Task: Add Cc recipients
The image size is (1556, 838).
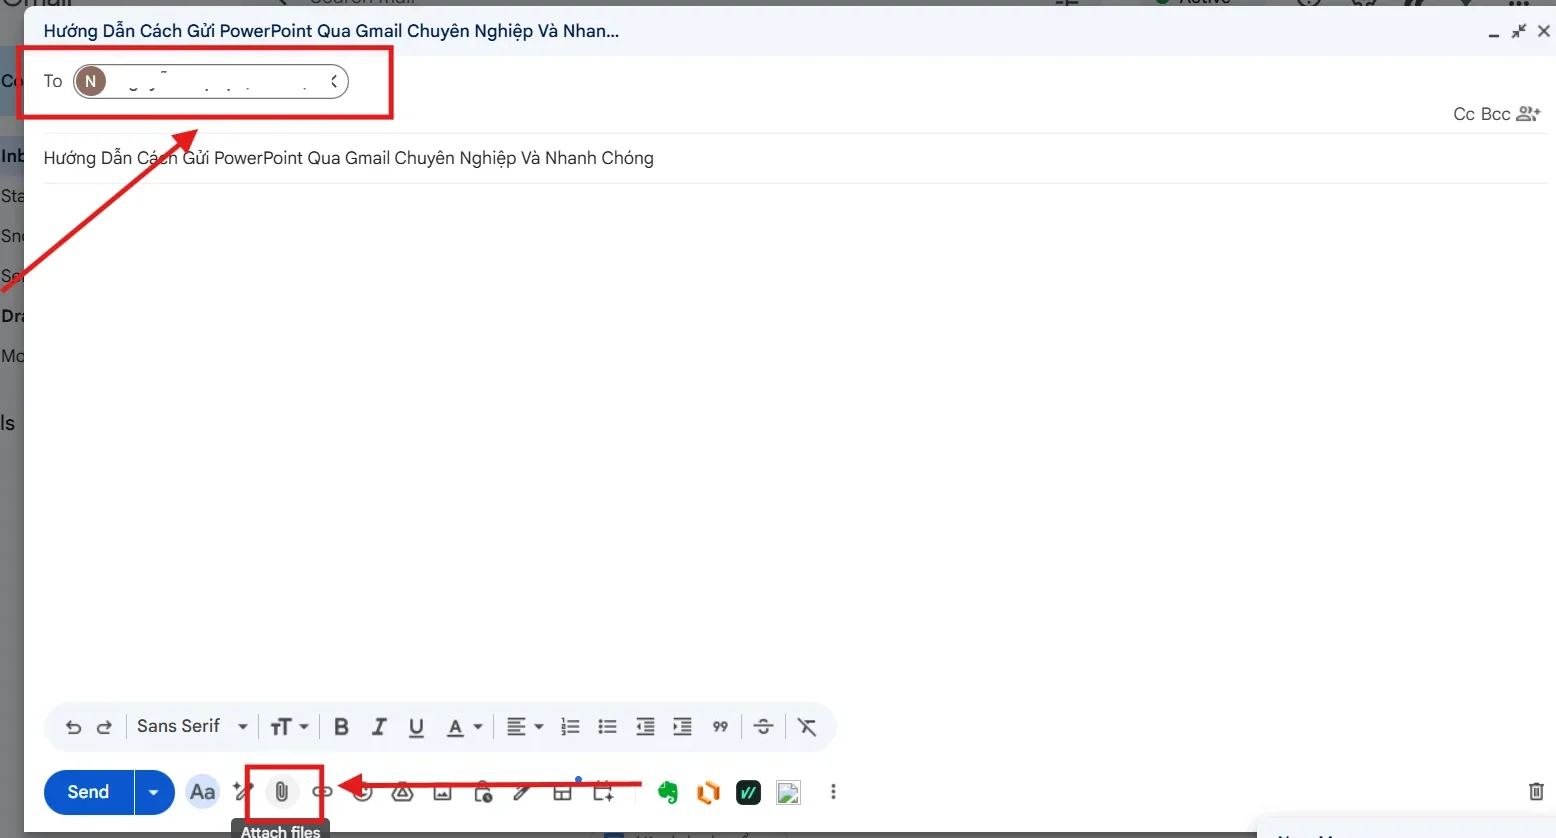Action: 1464,114
